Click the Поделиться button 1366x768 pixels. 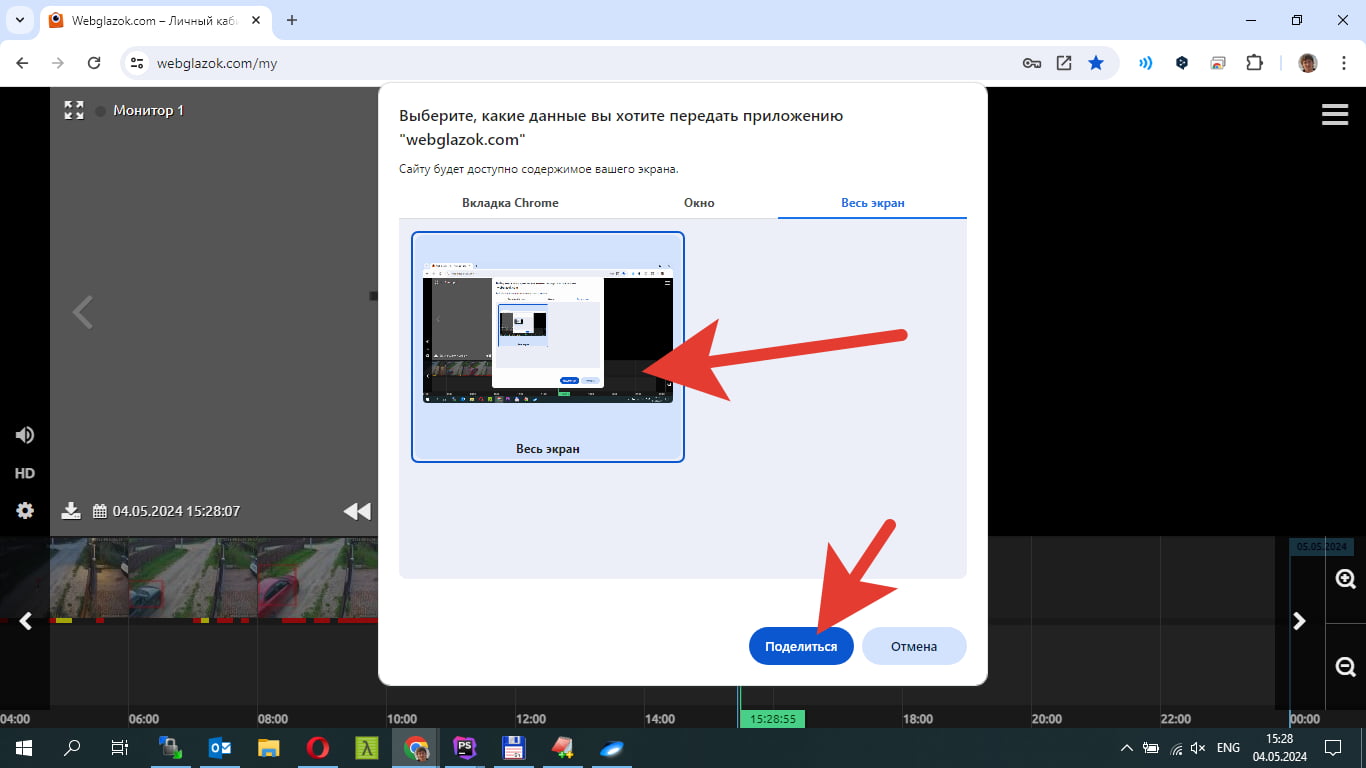(800, 646)
